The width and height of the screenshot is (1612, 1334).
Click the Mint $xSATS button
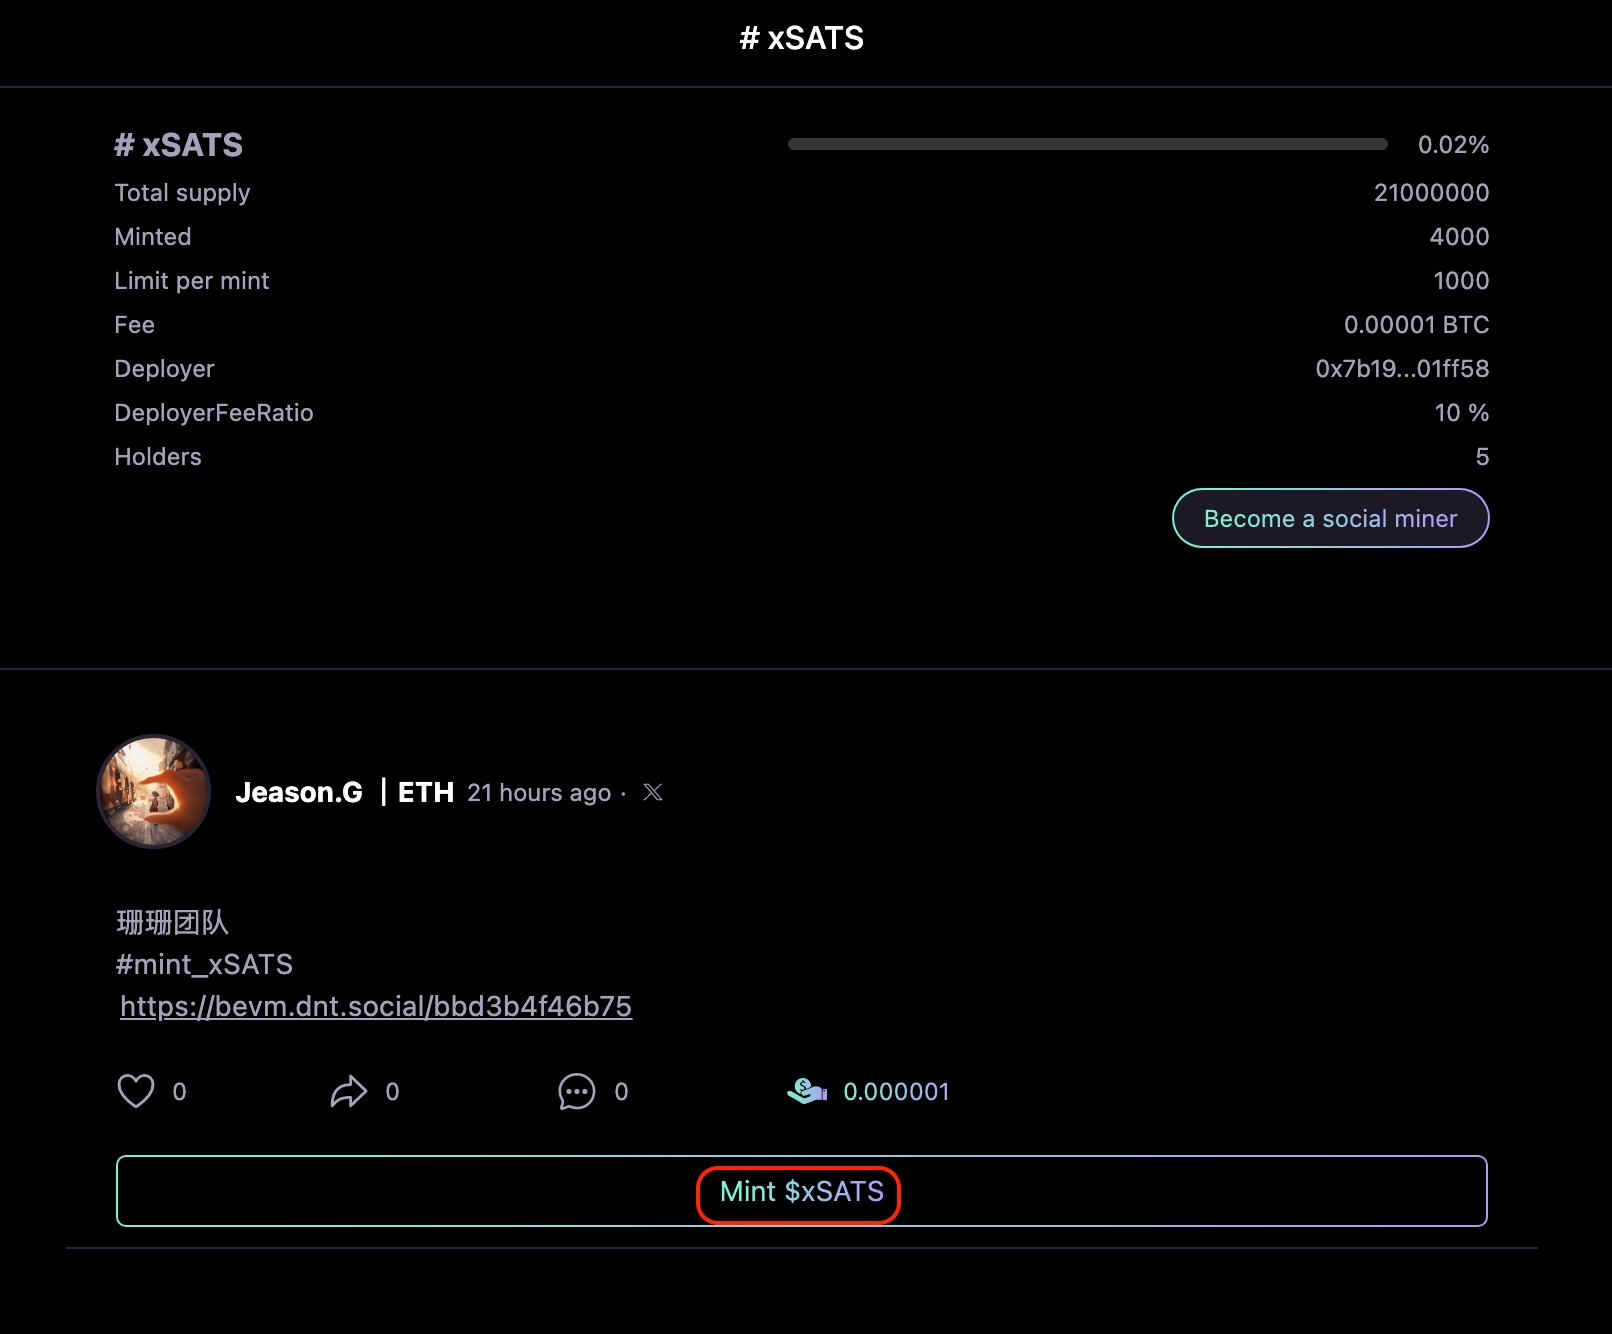(x=801, y=1191)
